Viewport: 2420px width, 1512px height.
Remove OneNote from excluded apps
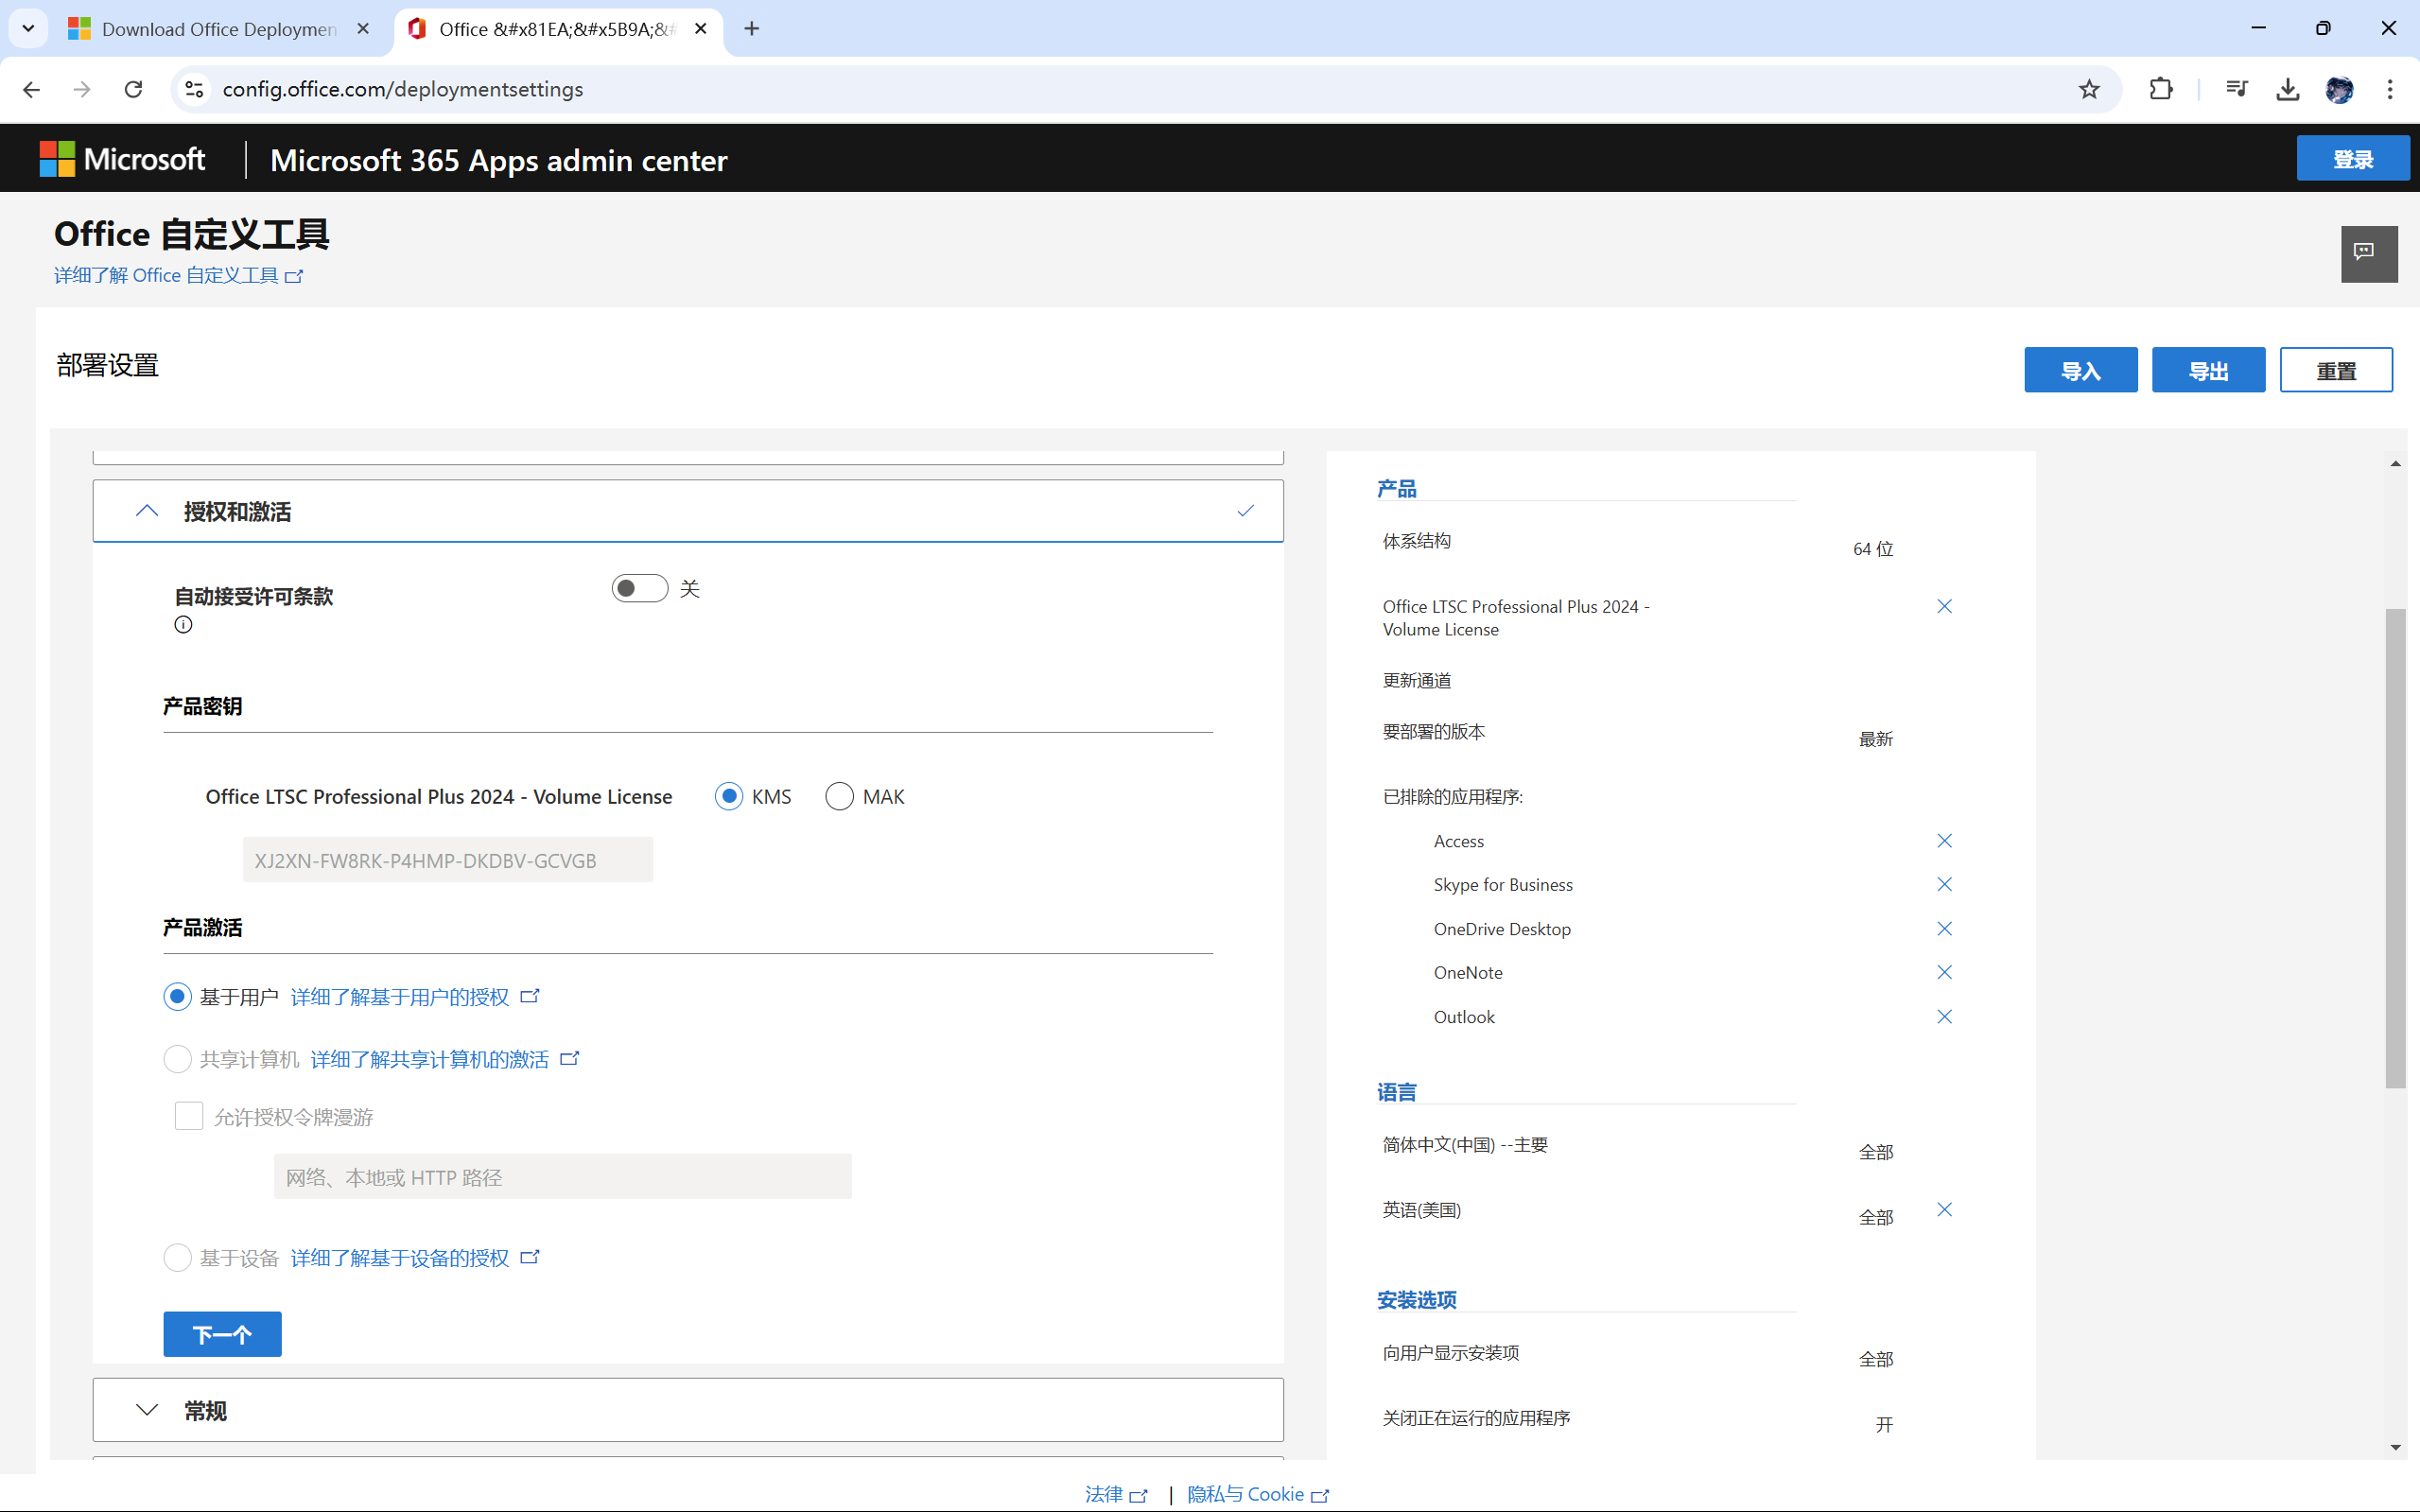(1945, 972)
